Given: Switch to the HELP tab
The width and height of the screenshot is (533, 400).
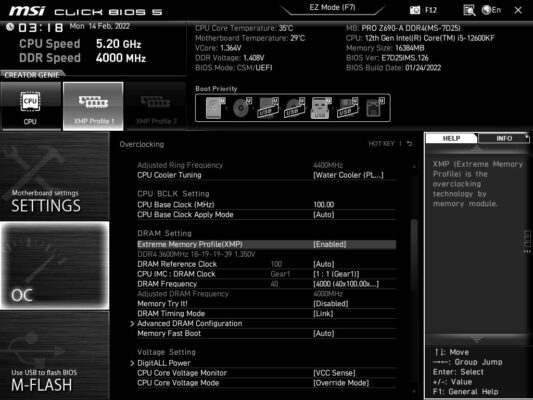Looking at the screenshot, I should [x=451, y=138].
